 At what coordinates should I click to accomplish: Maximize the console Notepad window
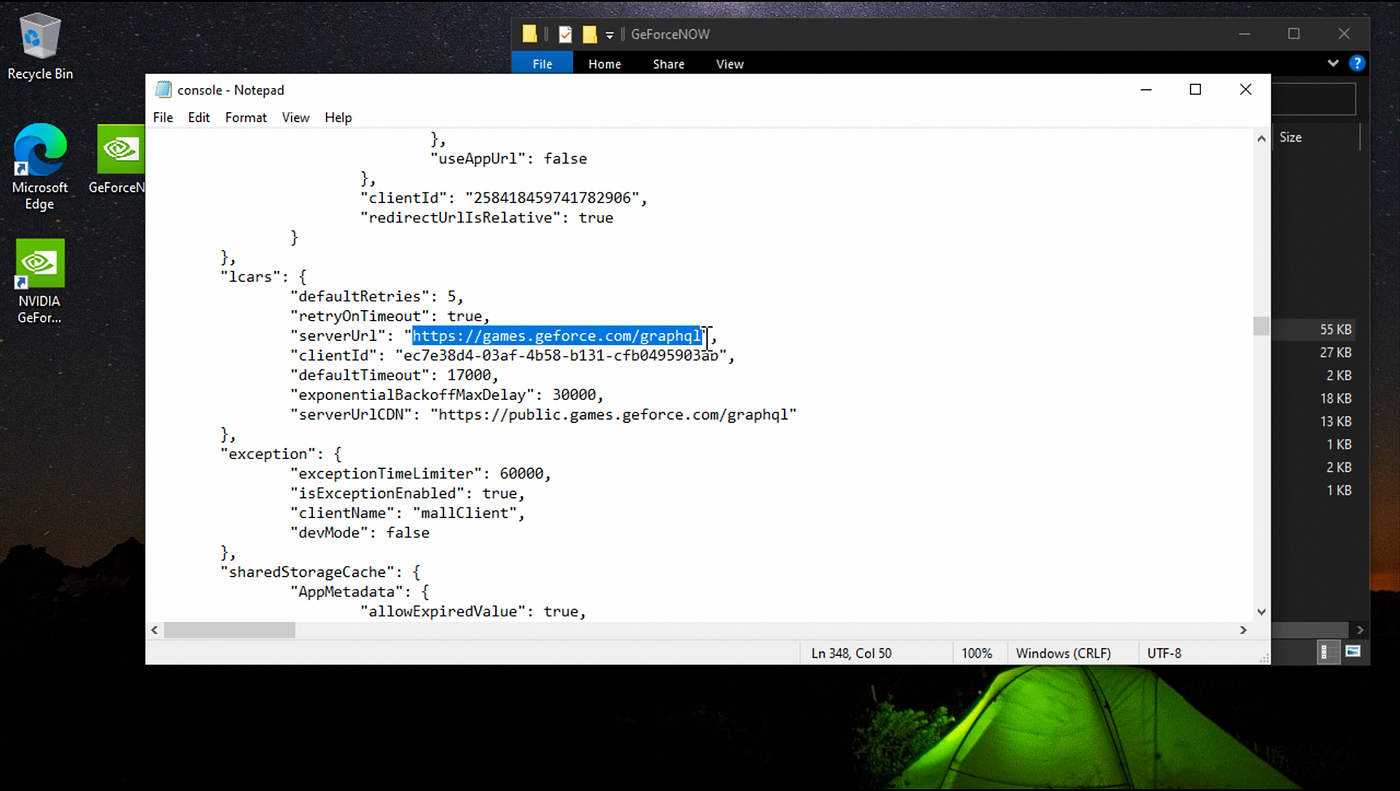pos(1195,89)
